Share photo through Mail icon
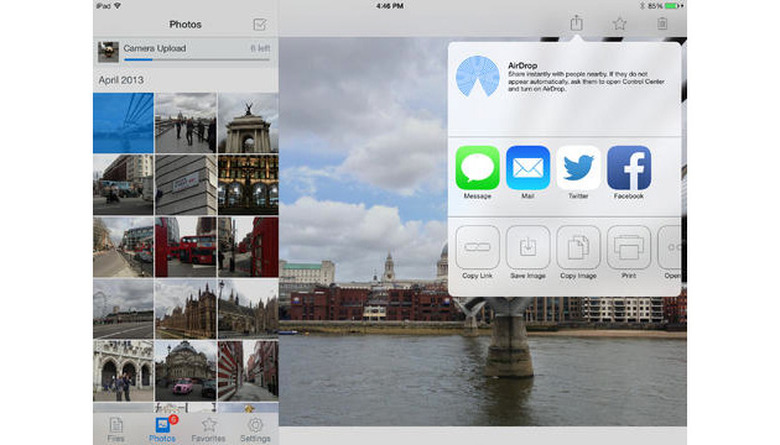Screen dimensions: 780x445 tap(528, 168)
